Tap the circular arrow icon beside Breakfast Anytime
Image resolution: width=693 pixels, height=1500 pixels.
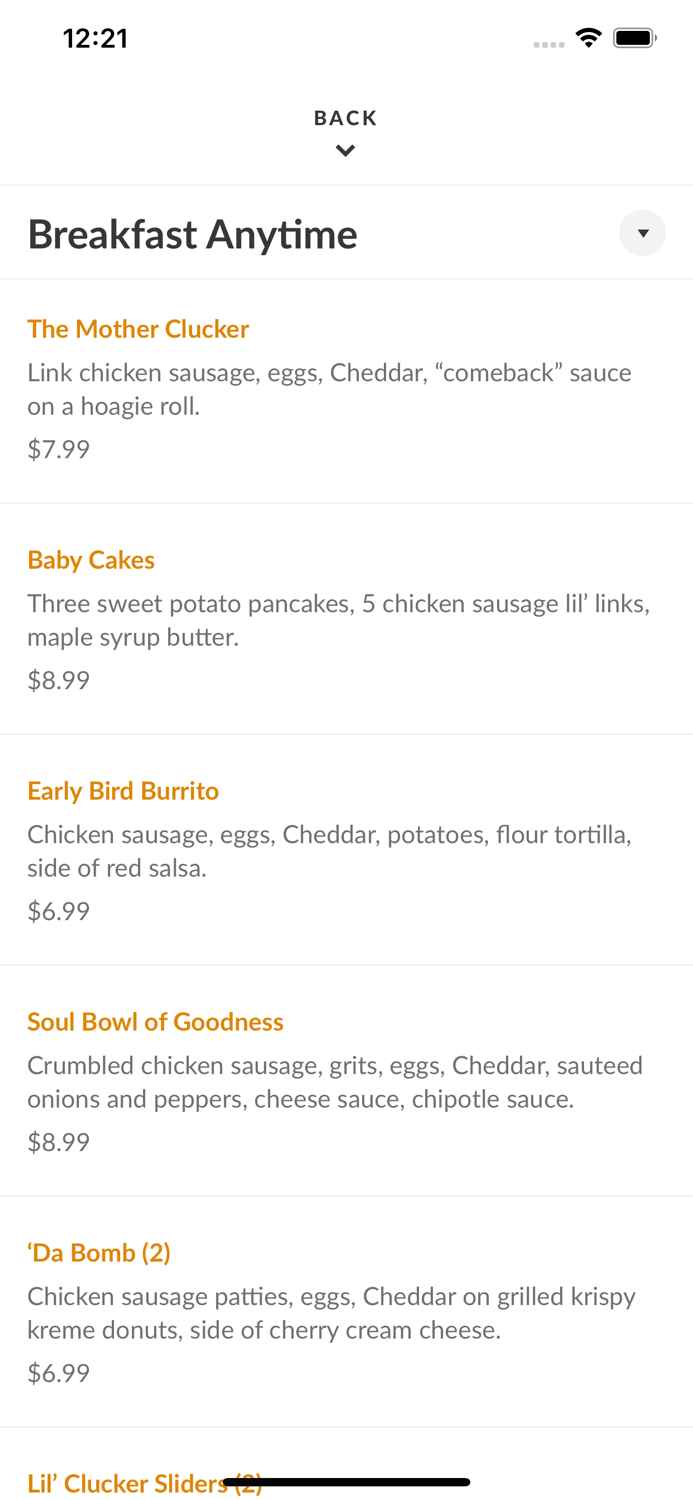643,233
